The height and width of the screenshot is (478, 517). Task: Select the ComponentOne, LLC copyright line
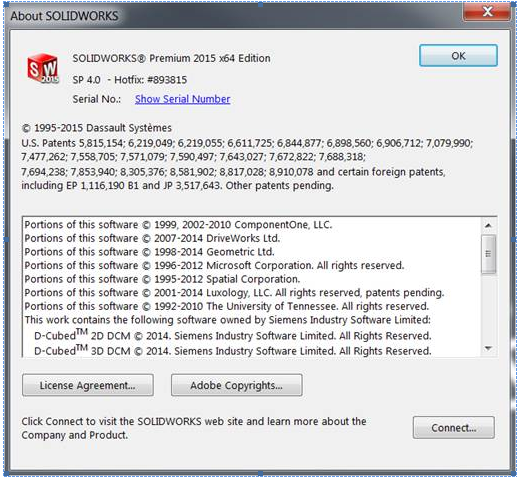pyautogui.click(x=178, y=225)
